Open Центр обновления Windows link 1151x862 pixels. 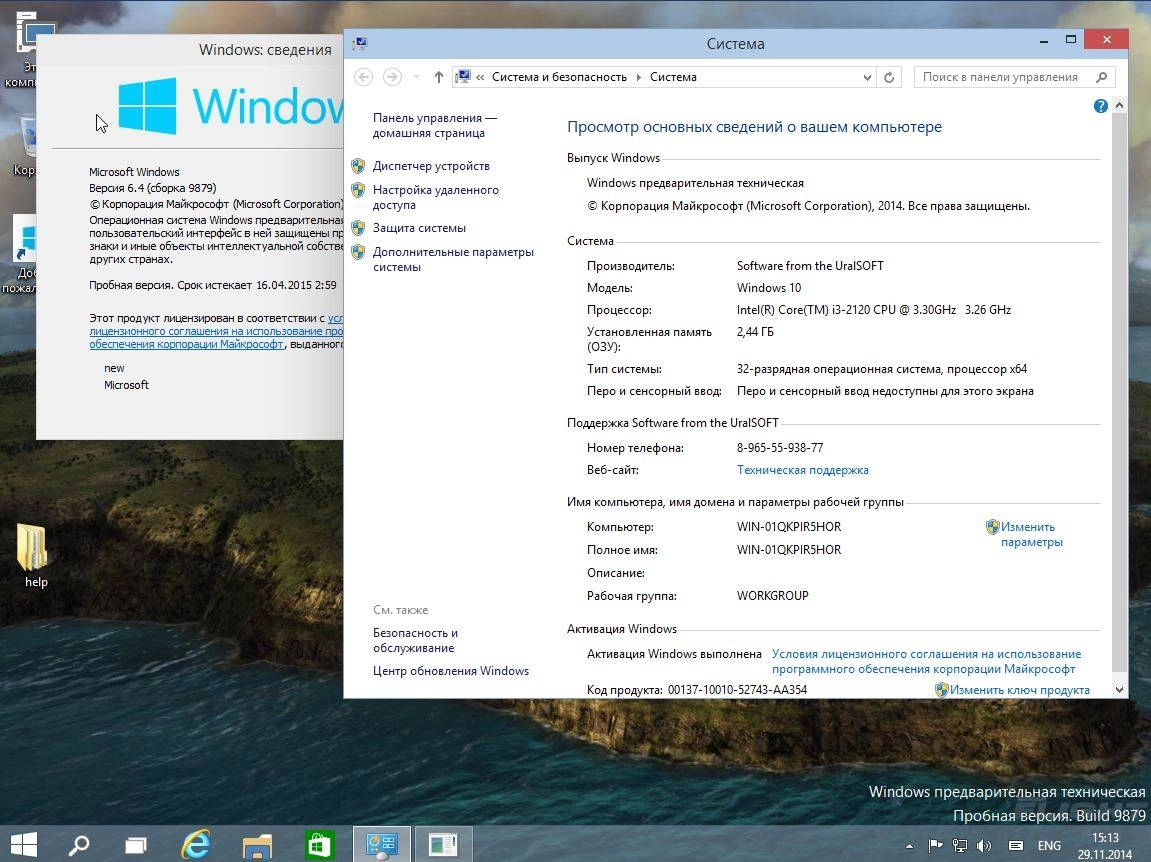click(451, 671)
